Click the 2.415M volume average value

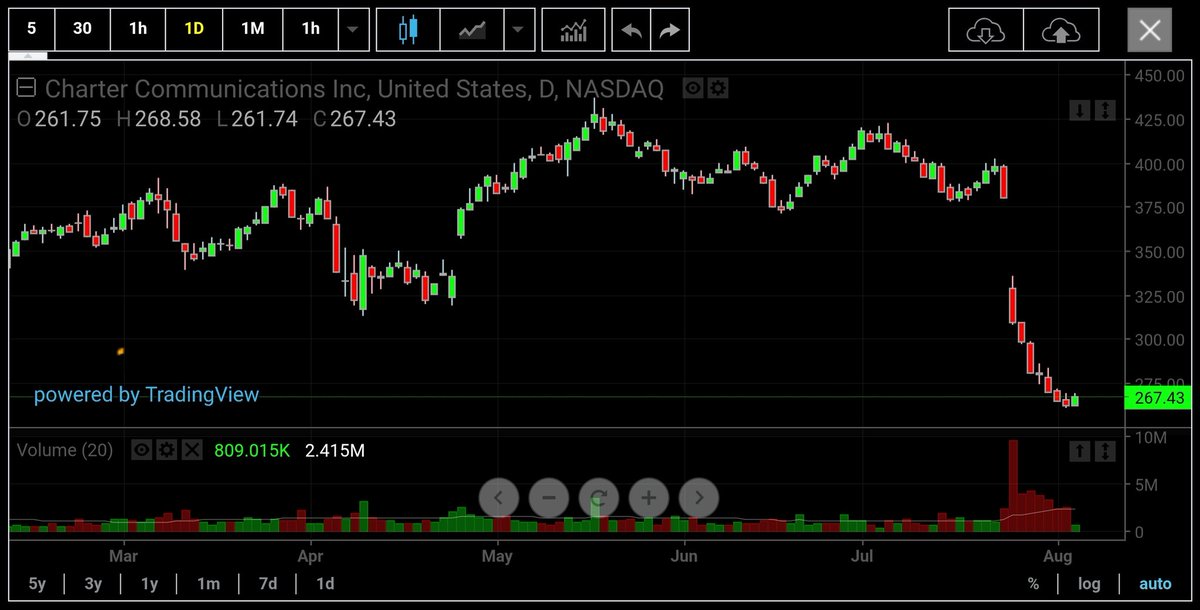click(x=336, y=450)
